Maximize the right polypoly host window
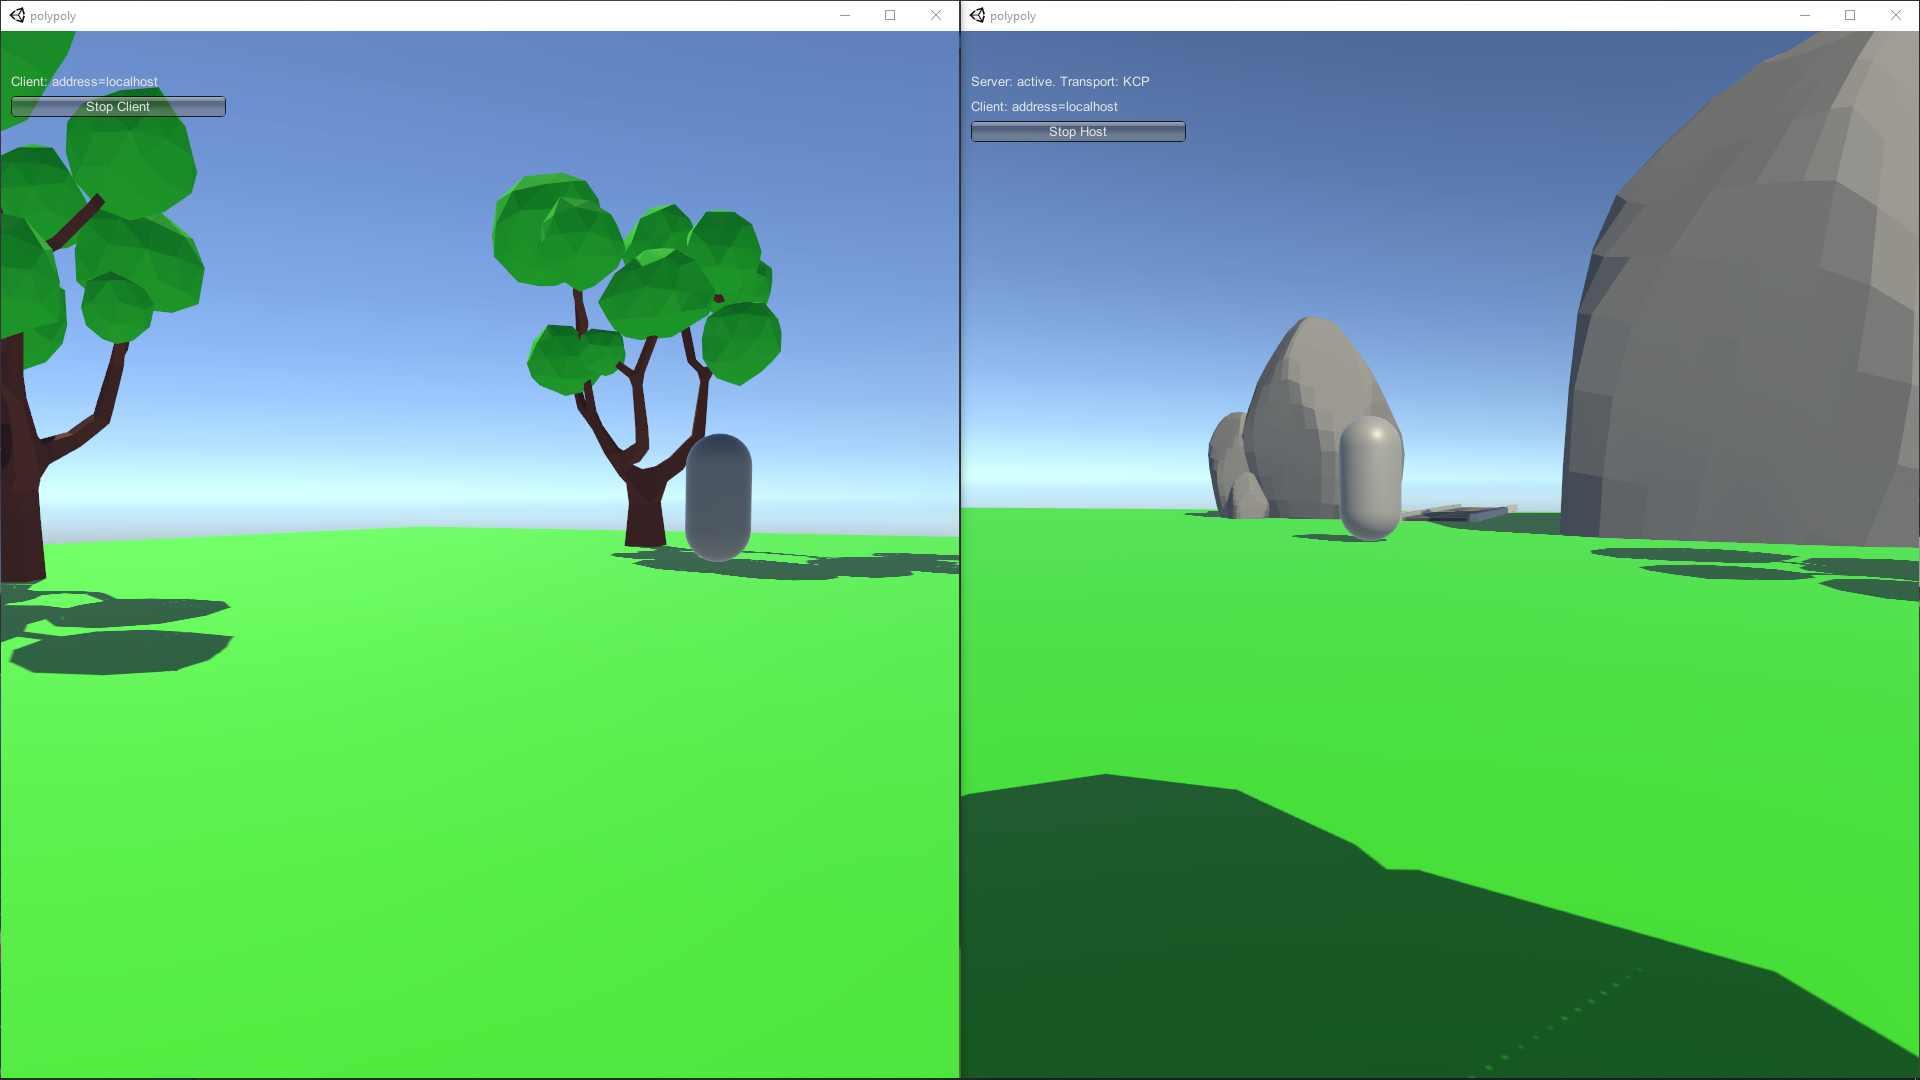The height and width of the screenshot is (1080, 1920). (x=1850, y=15)
